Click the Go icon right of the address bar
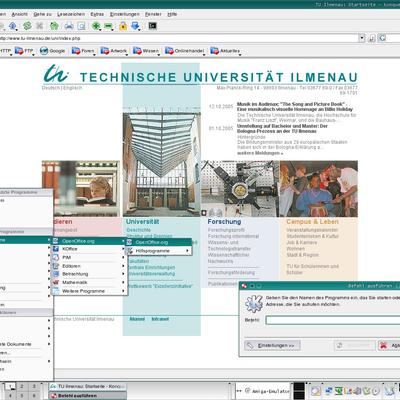Viewport: 400px width, 400px height. click(382, 38)
